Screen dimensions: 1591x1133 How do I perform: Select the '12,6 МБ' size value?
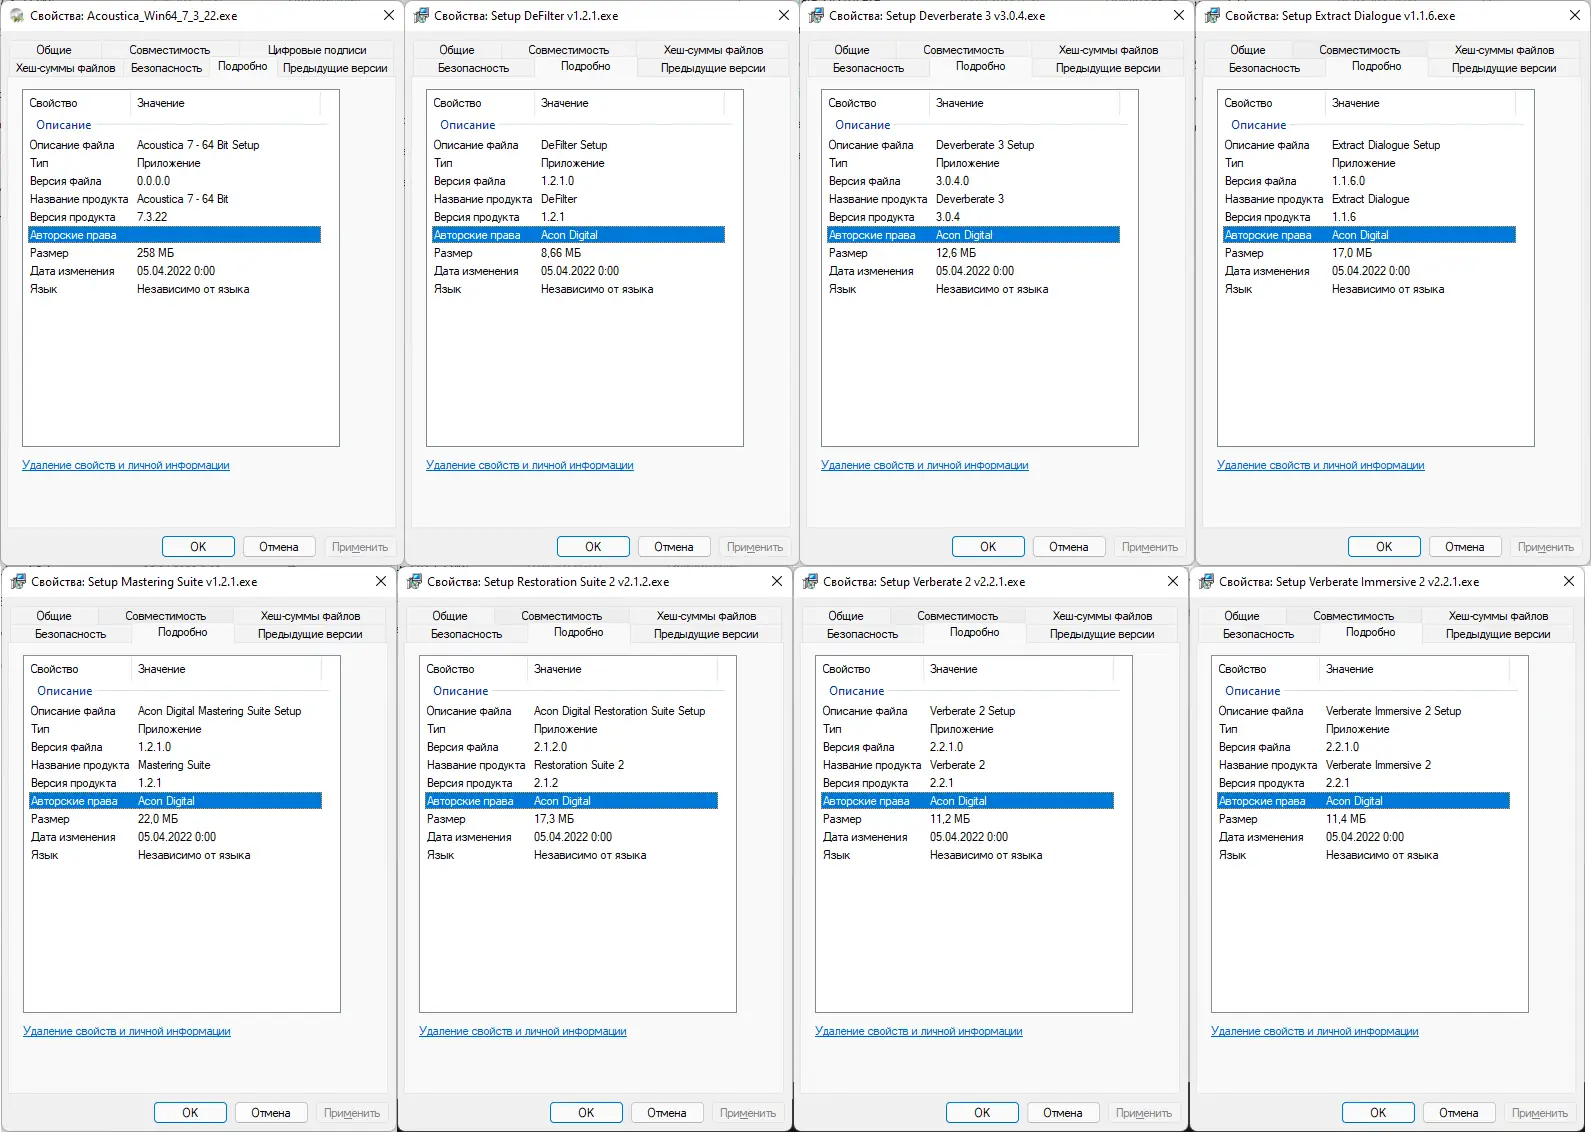click(x=956, y=253)
